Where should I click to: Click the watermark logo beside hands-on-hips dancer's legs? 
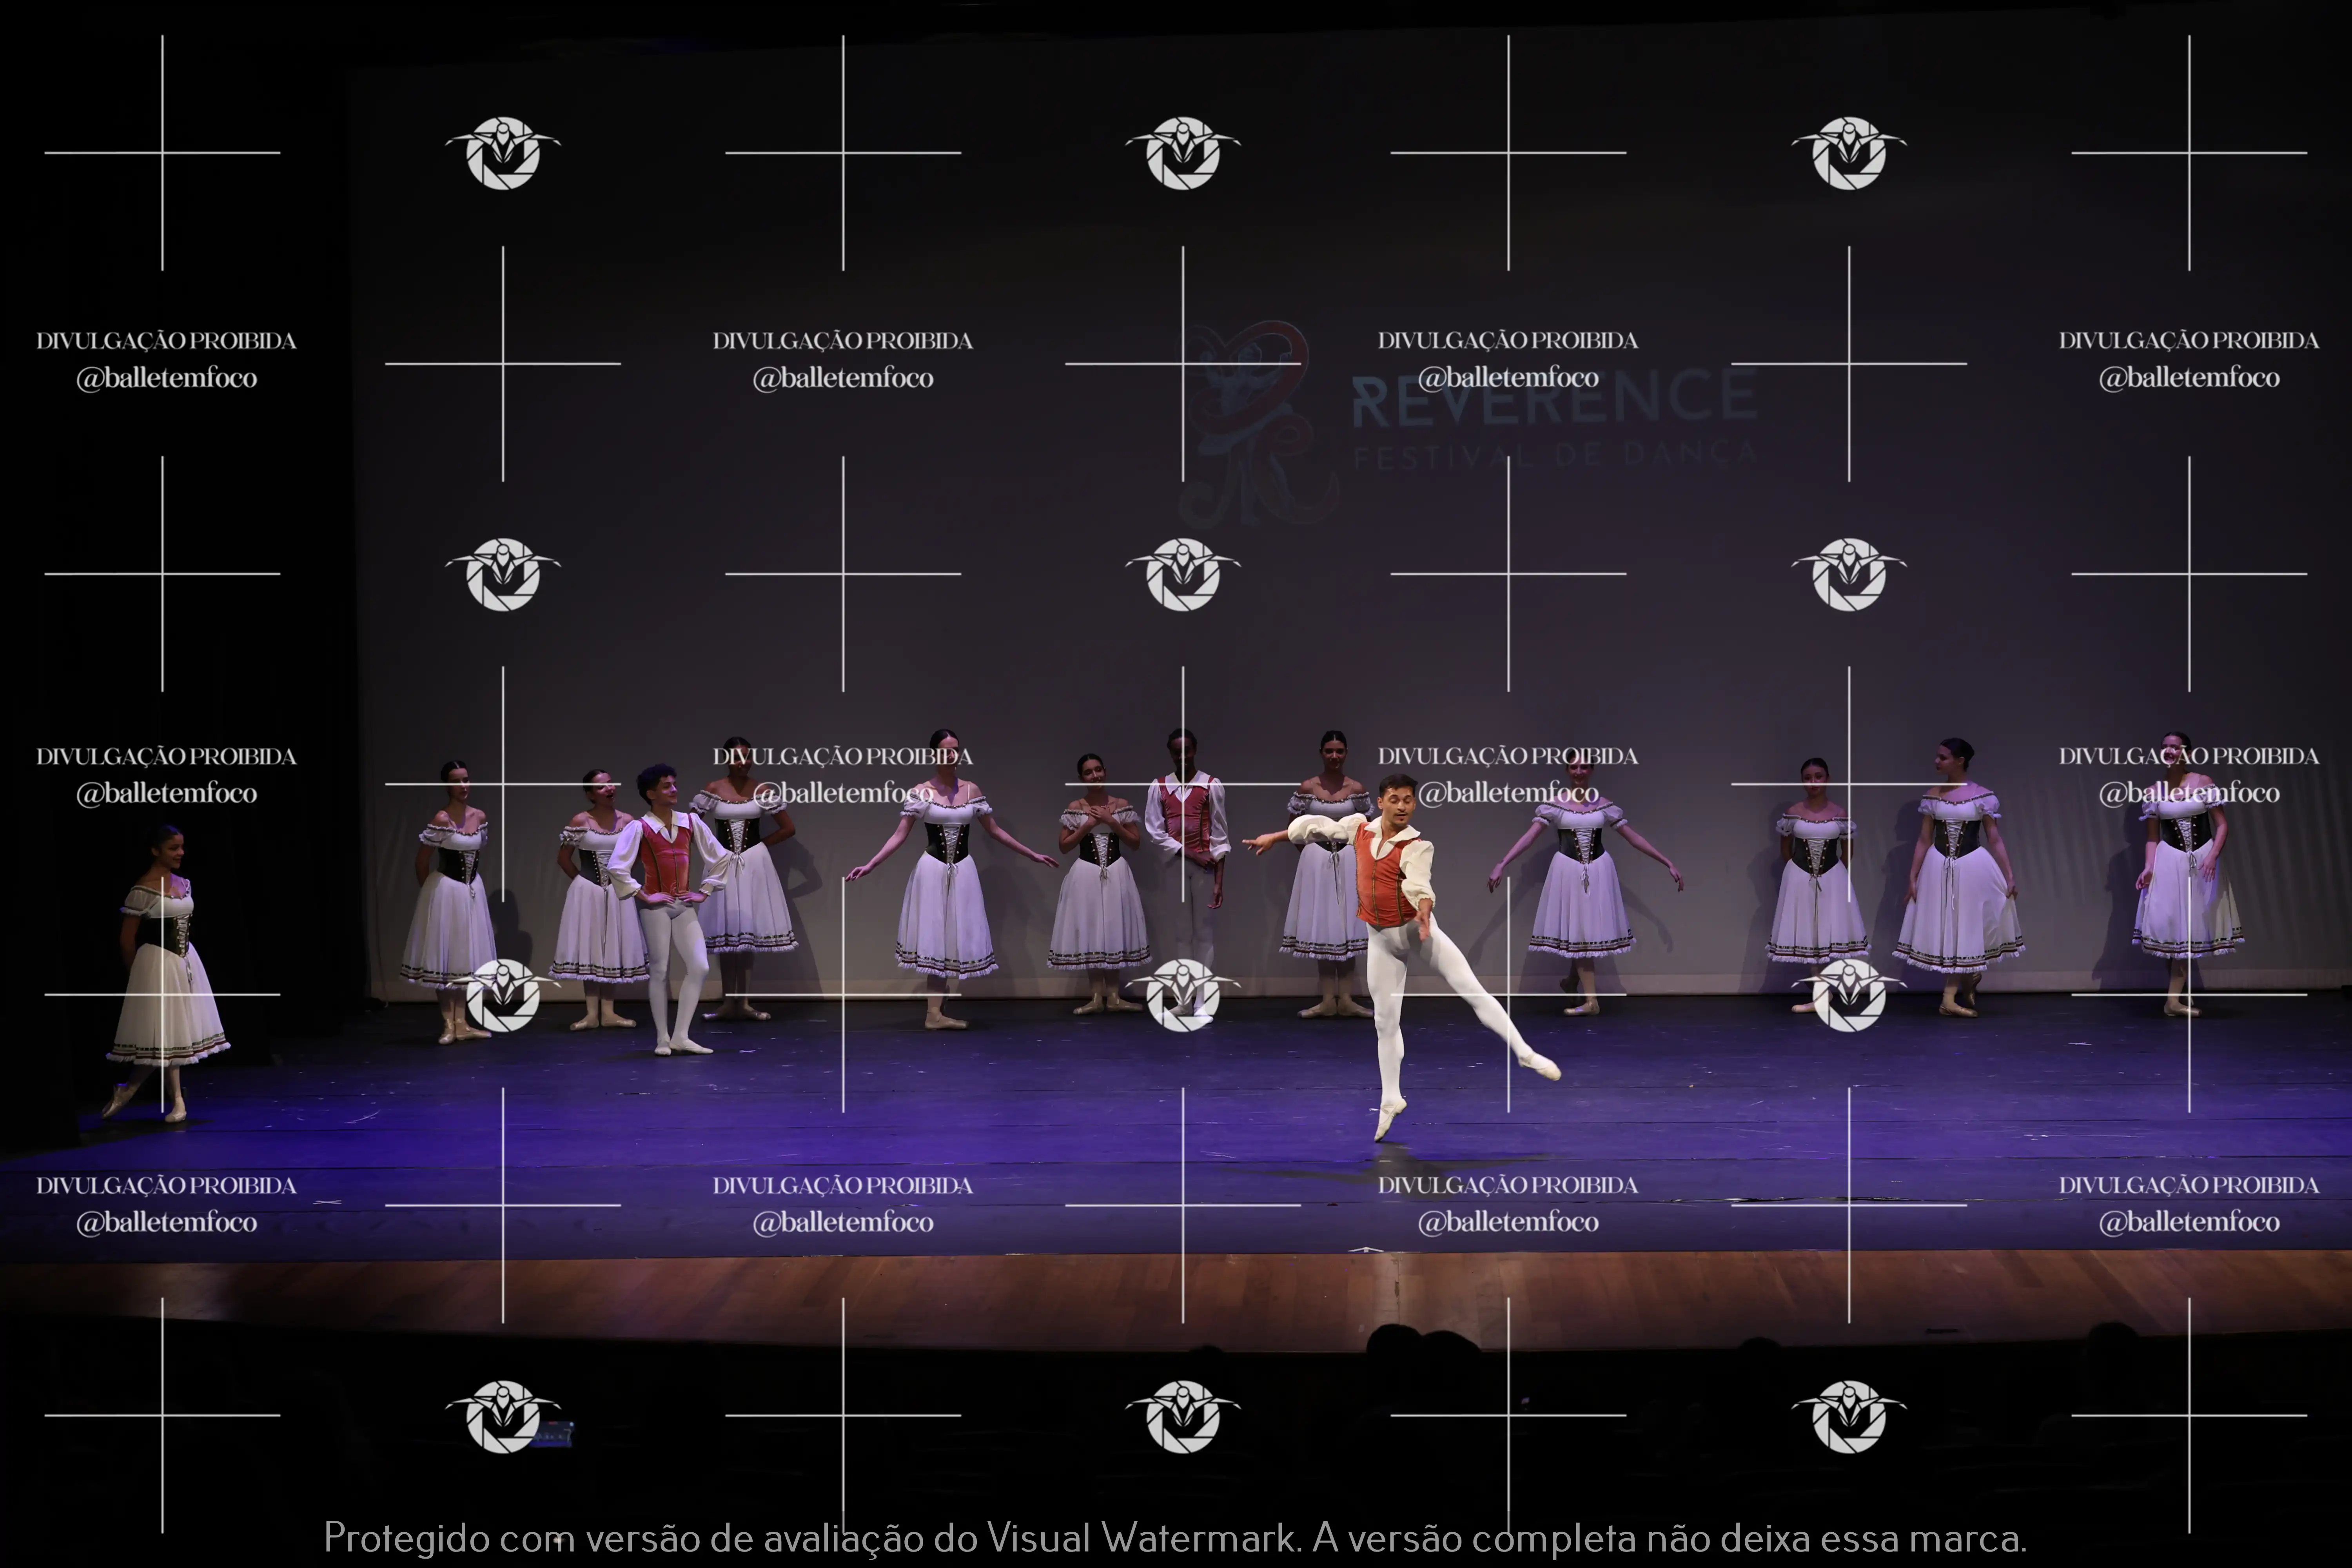point(503,995)
